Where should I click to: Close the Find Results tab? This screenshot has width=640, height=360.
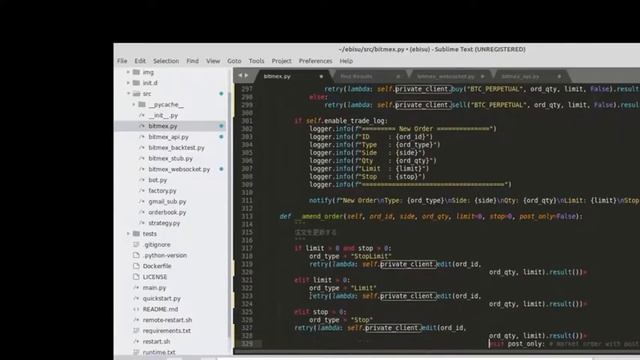click(x=398, y=76)
